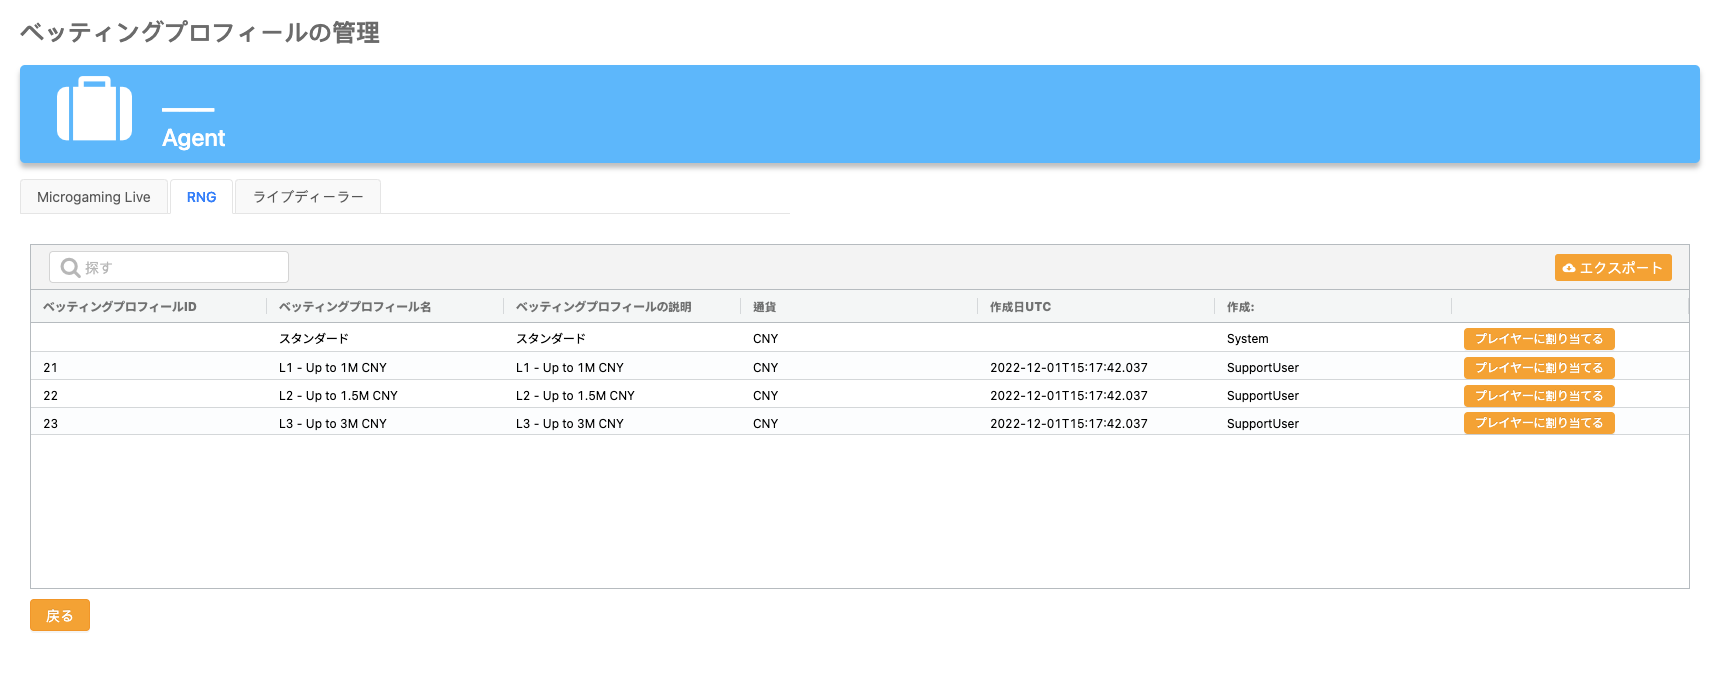Viewport: 1716px width, 697px height.
Task: Click the ベッティングプロフィールの説明 column header
Action: pos(603,307)
